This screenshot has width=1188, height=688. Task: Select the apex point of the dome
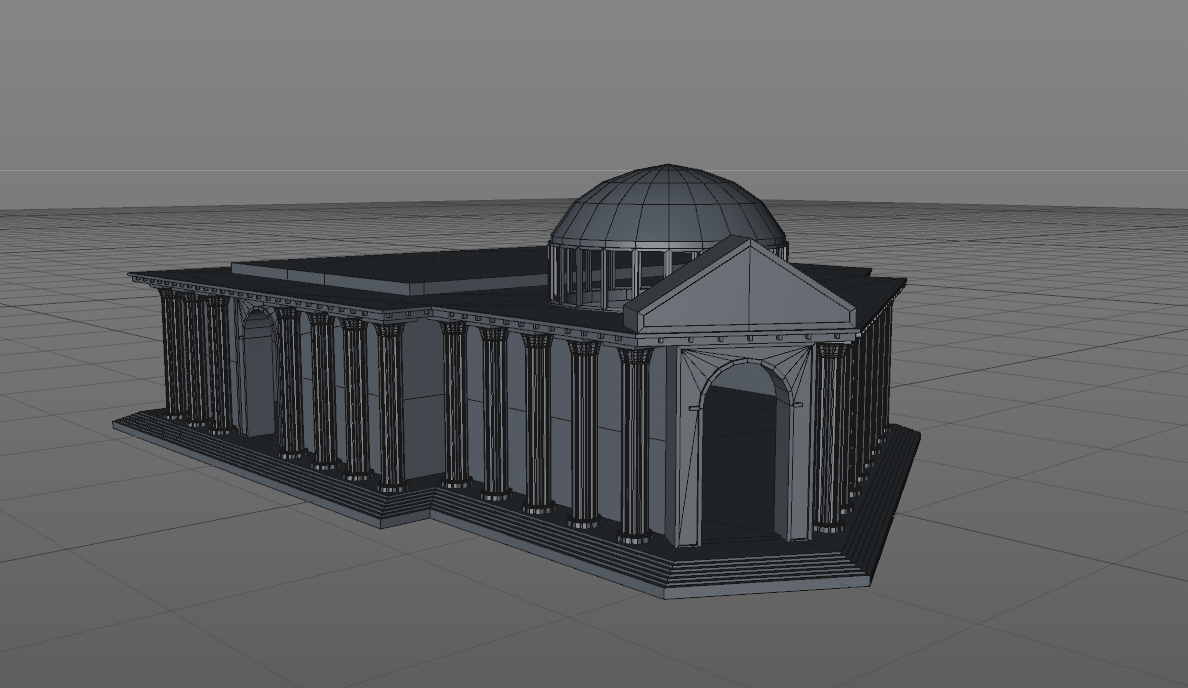point(669,166)
